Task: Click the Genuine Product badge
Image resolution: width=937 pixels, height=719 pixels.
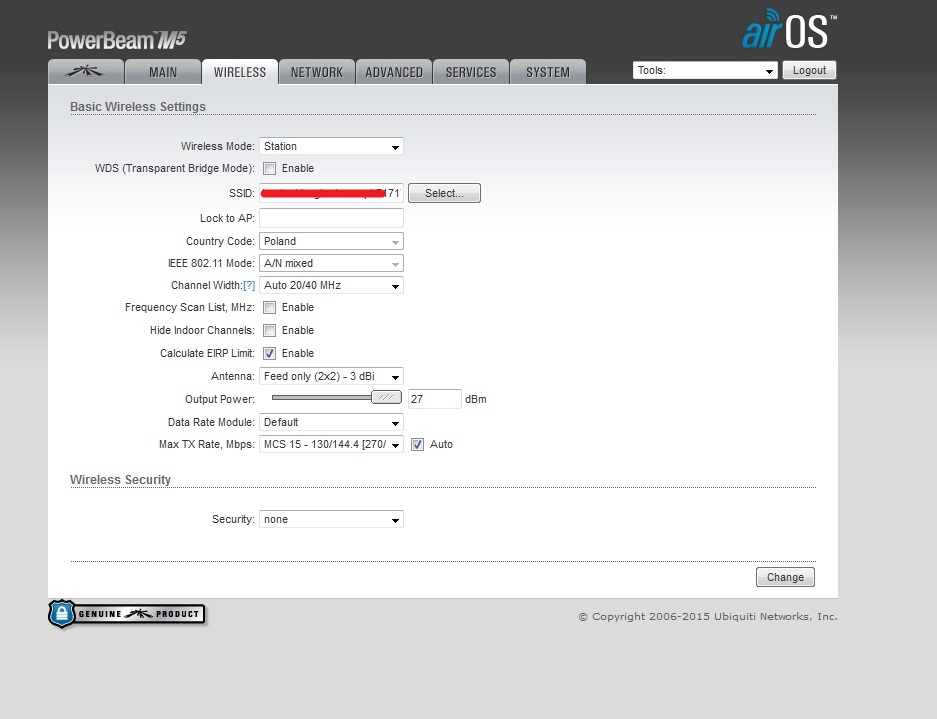Action: coord(127,614)
